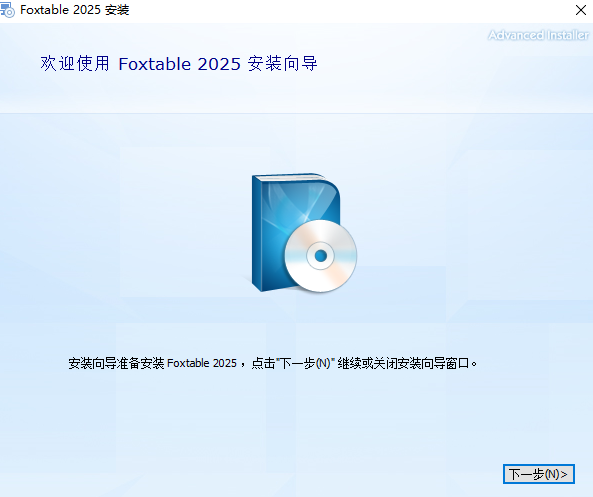Image resolution: width=593 pixels, height=497 pixels.
Task: Click 安装向导 at the end of heading
Action: [x=283, y=63]
